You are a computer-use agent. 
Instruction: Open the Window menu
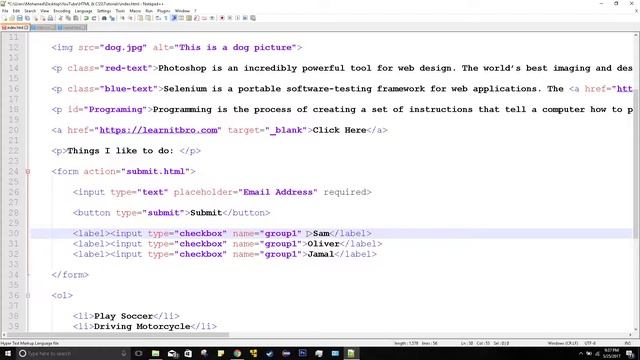(x=182, y=11)
